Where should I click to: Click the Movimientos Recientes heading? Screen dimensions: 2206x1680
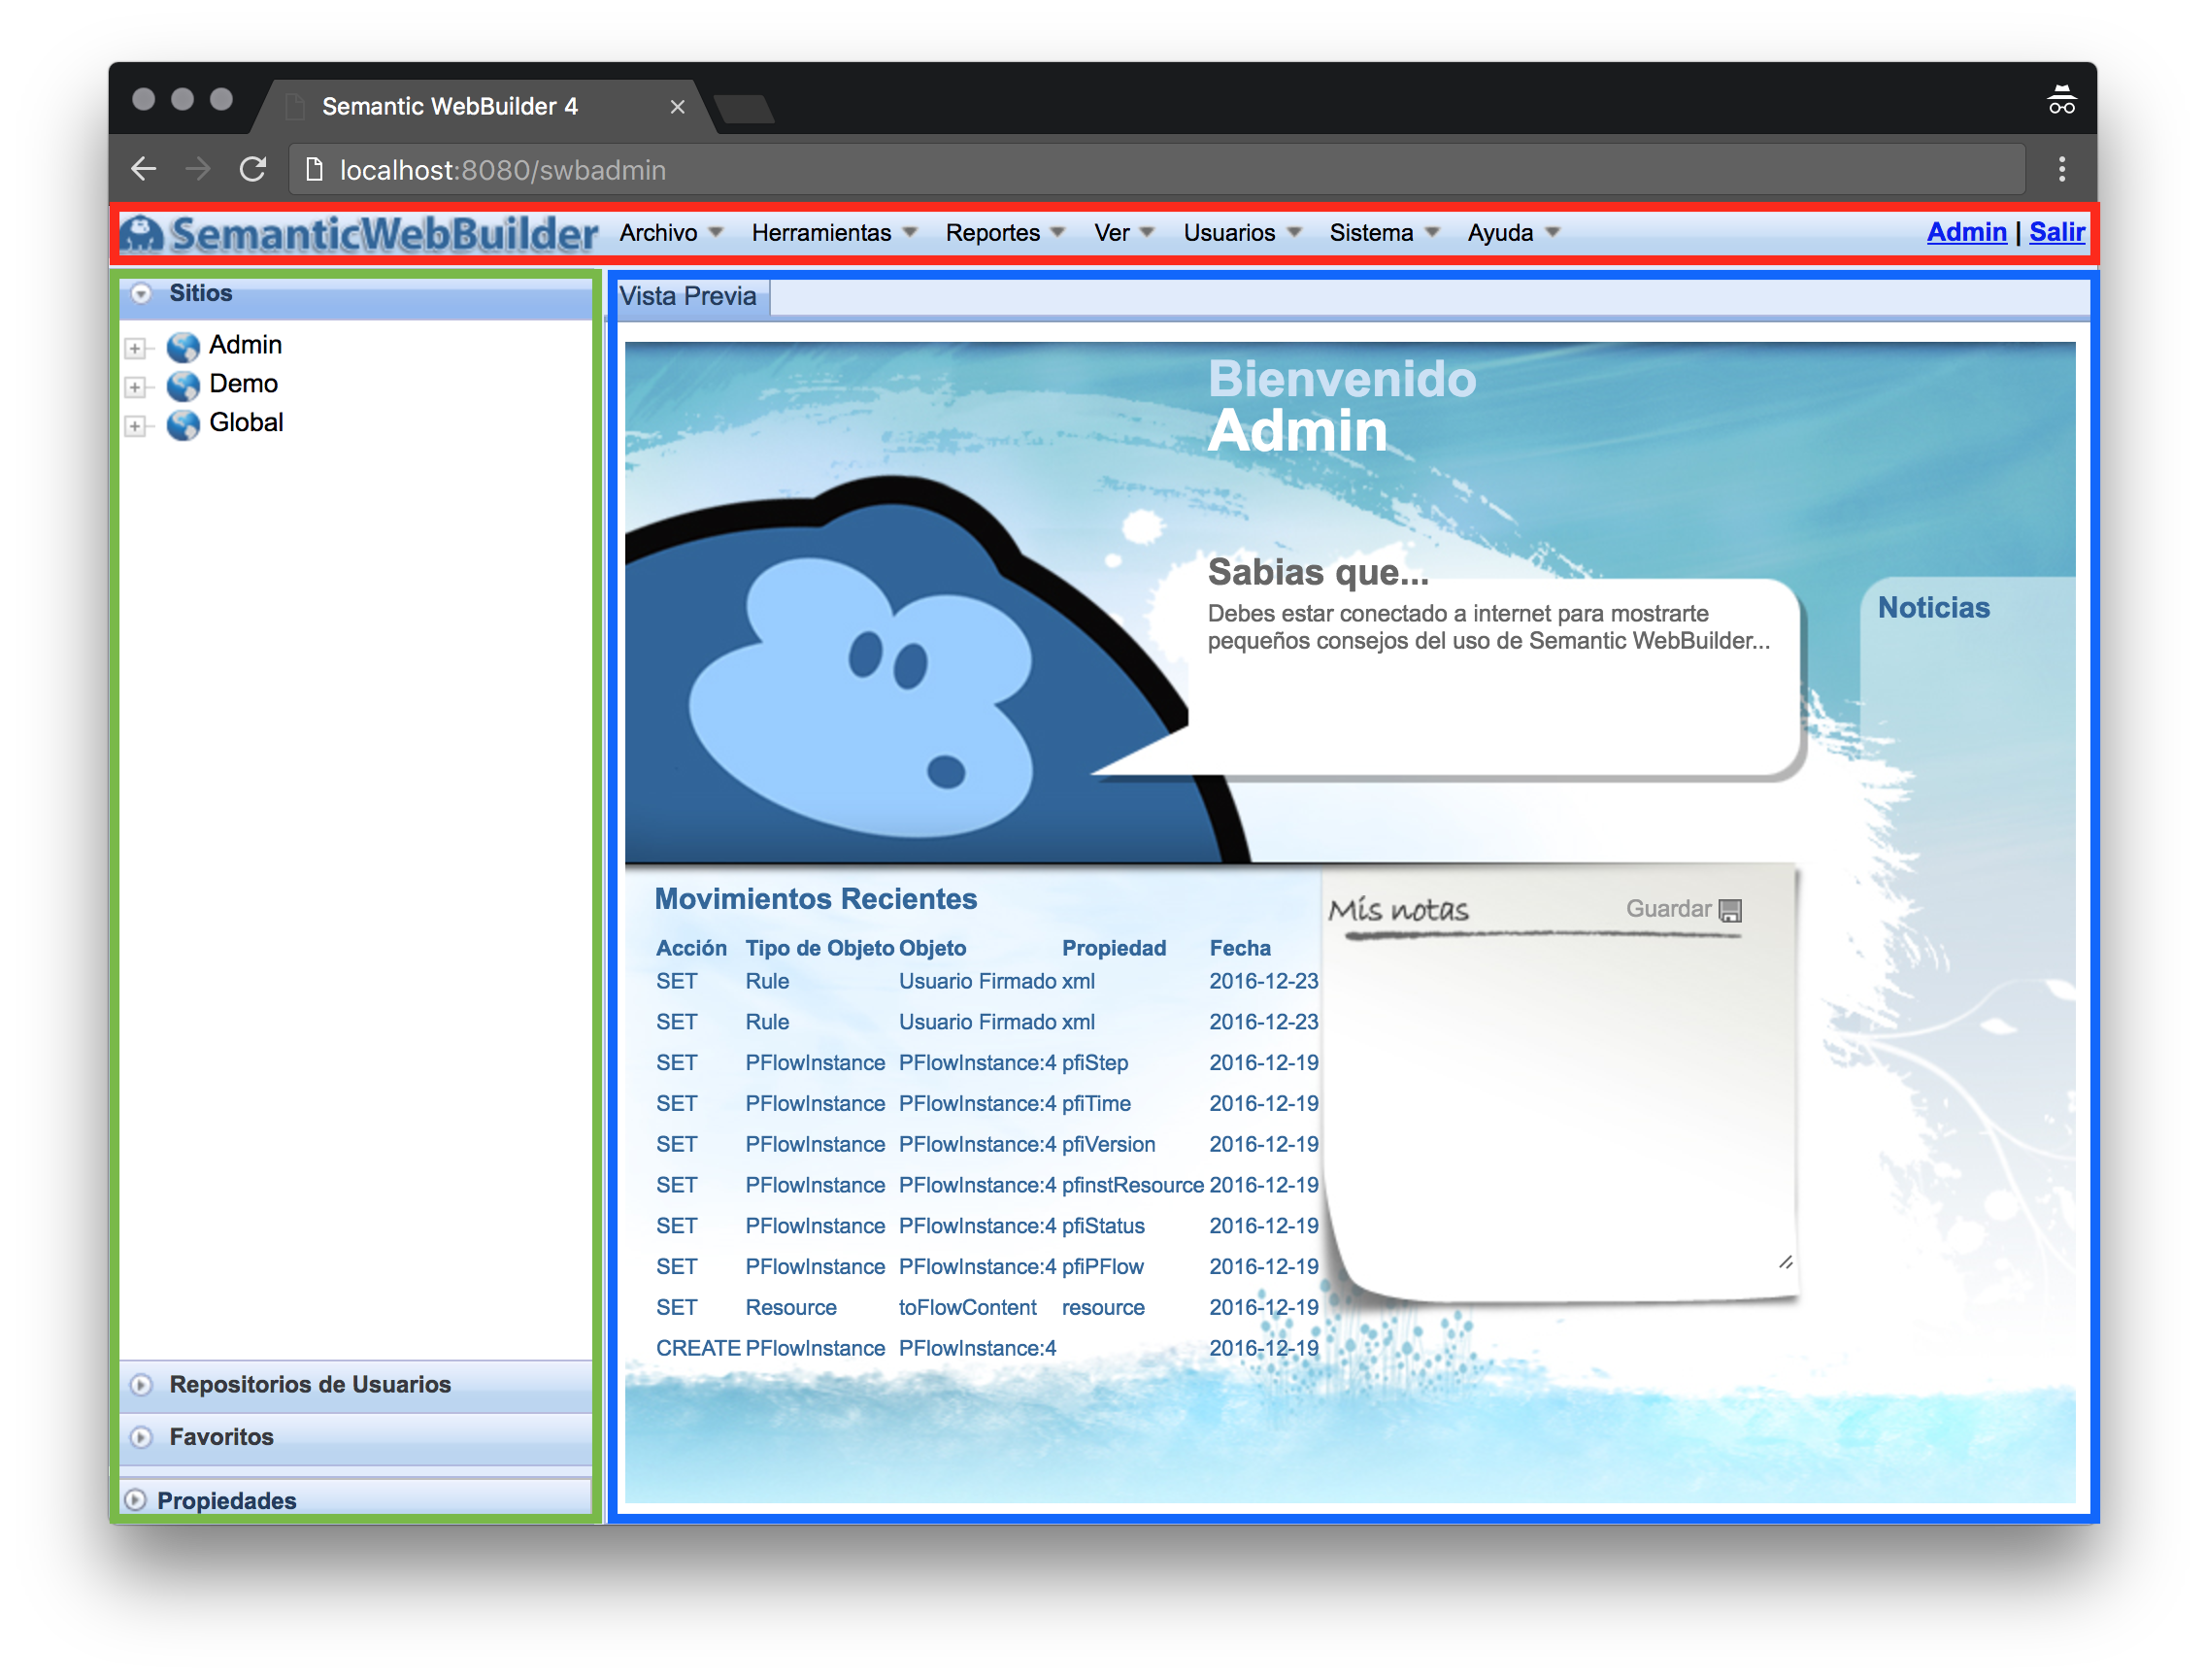click(x=815, y=899)
